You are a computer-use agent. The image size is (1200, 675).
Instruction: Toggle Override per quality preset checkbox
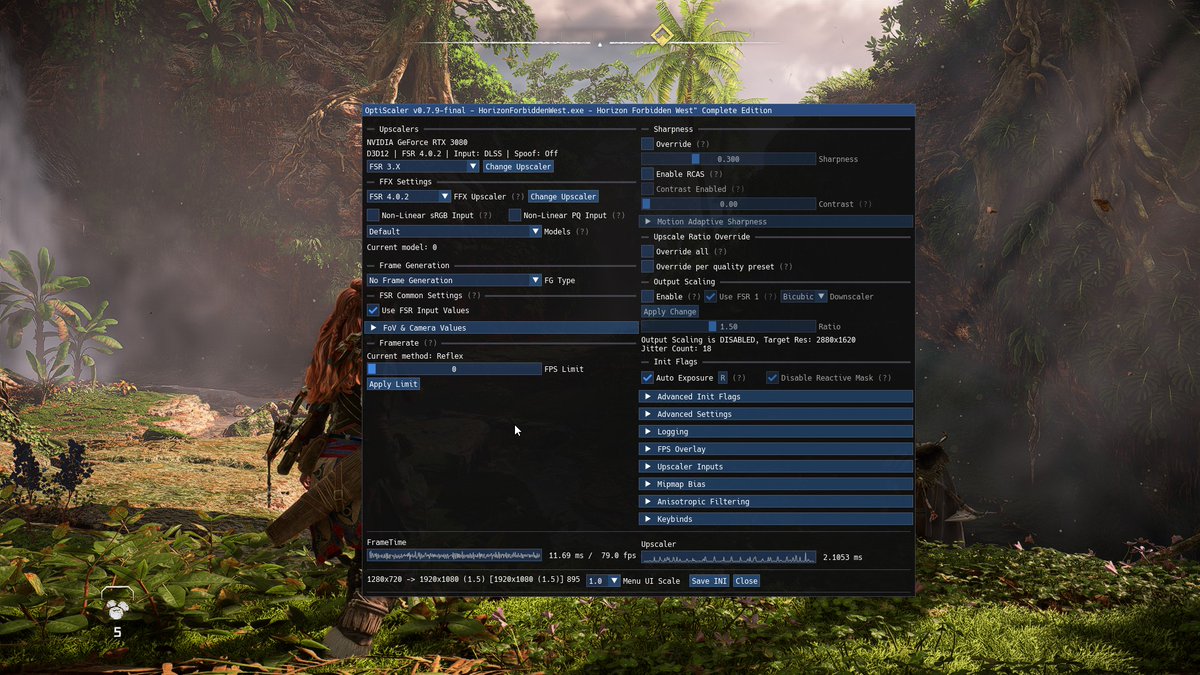click(x=647, y=266)
